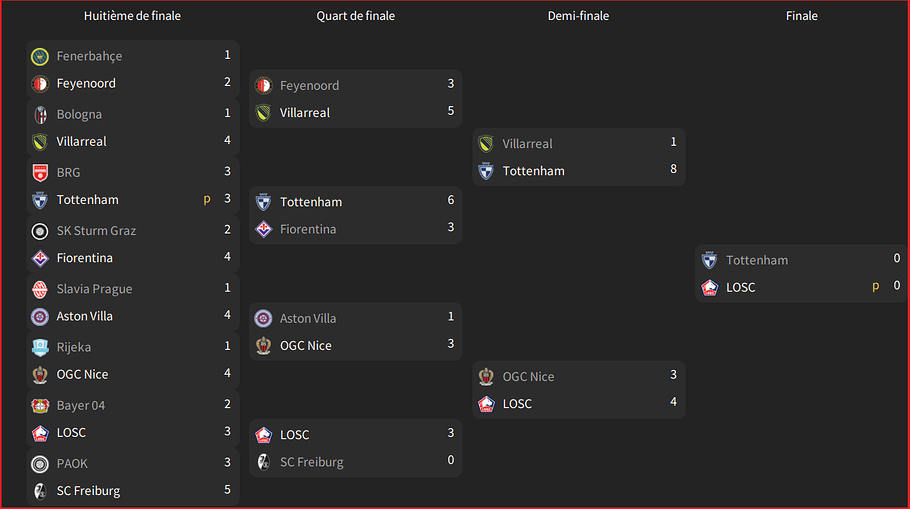Click the Bayer 04 crest icon
910x509 pixels.
(40, 406)
